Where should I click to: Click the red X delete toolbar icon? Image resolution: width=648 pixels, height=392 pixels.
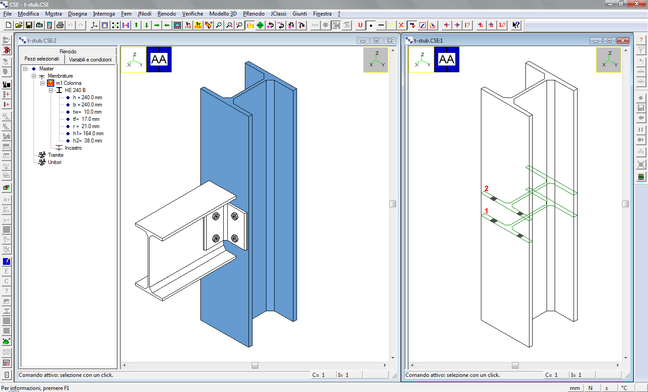(401, 25)
